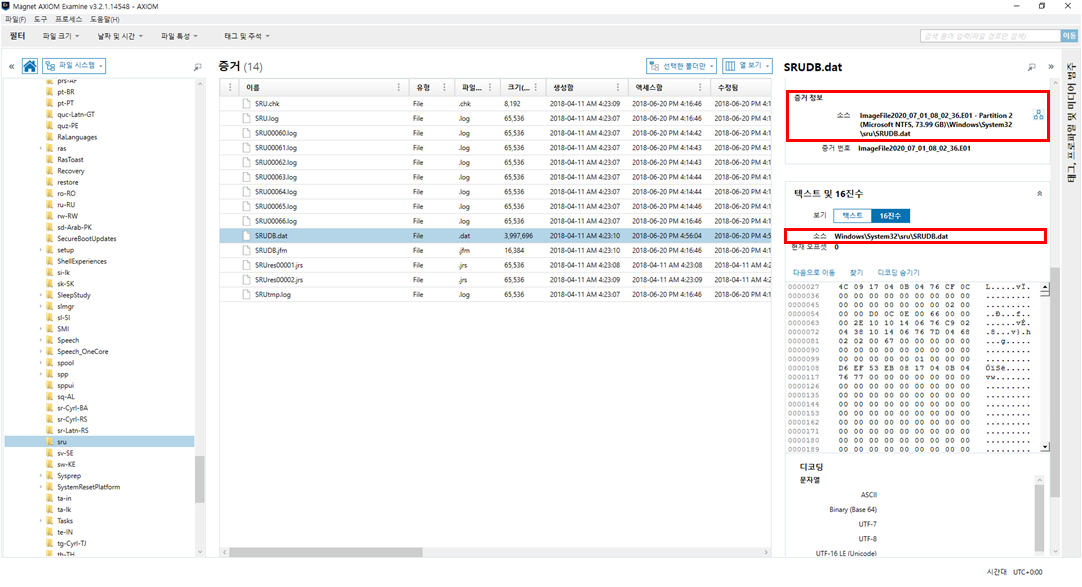Click the folder icon for SecureBootUpdates
The height and width of the screenshot is (587, 1082).
50,239
